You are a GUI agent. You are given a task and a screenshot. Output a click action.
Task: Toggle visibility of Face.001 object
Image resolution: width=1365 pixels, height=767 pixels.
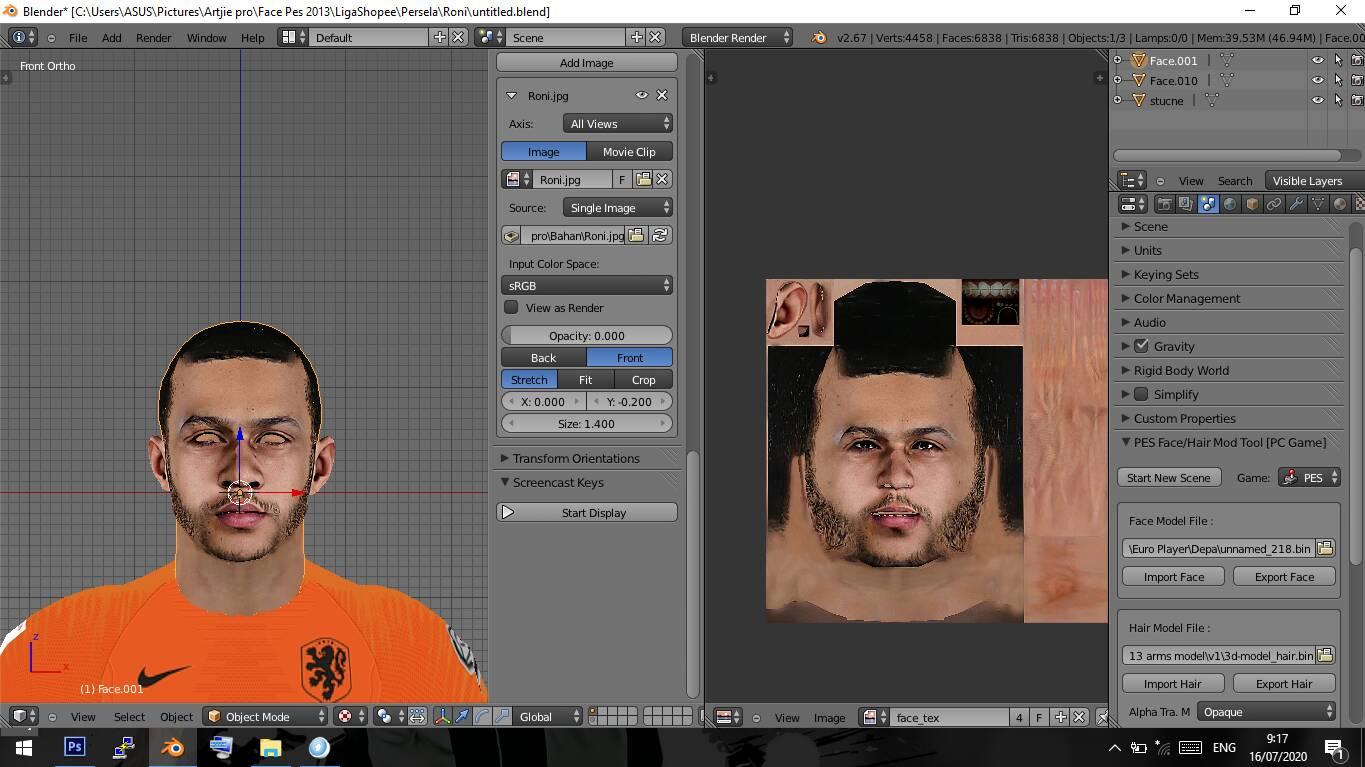point(1317,60)
